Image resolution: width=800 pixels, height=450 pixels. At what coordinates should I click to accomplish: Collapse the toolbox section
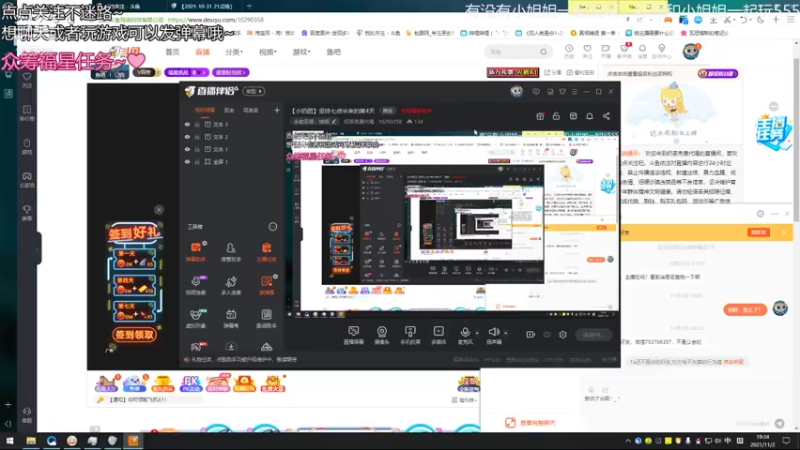pyautogui.click(x=273, y=227)
